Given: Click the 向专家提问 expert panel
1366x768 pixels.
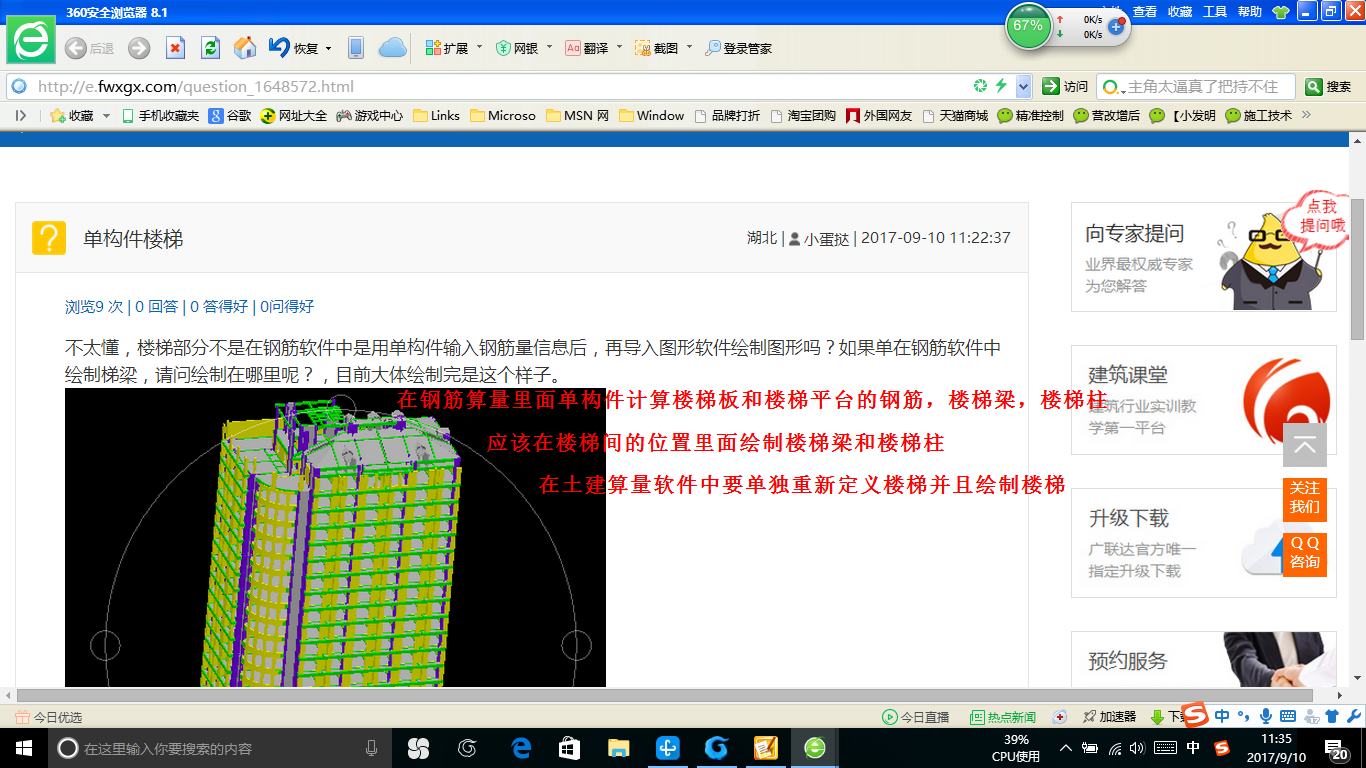Looking at the screenshot, I should pyautogui.click(x=1204, y=257).
